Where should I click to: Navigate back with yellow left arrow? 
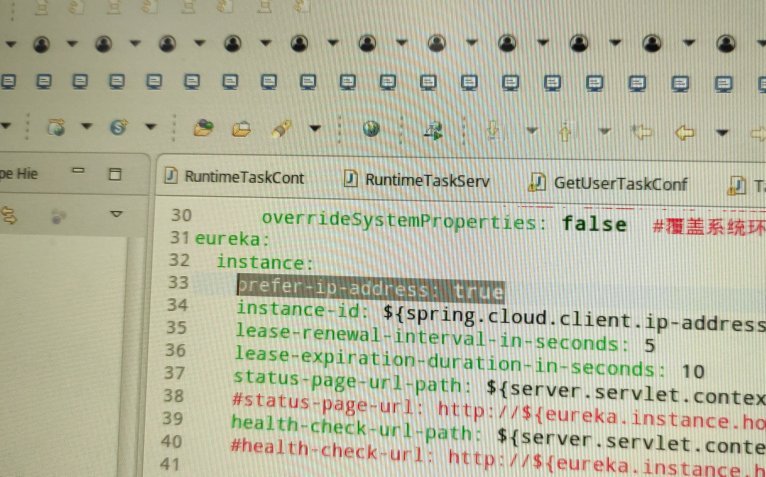684,132
